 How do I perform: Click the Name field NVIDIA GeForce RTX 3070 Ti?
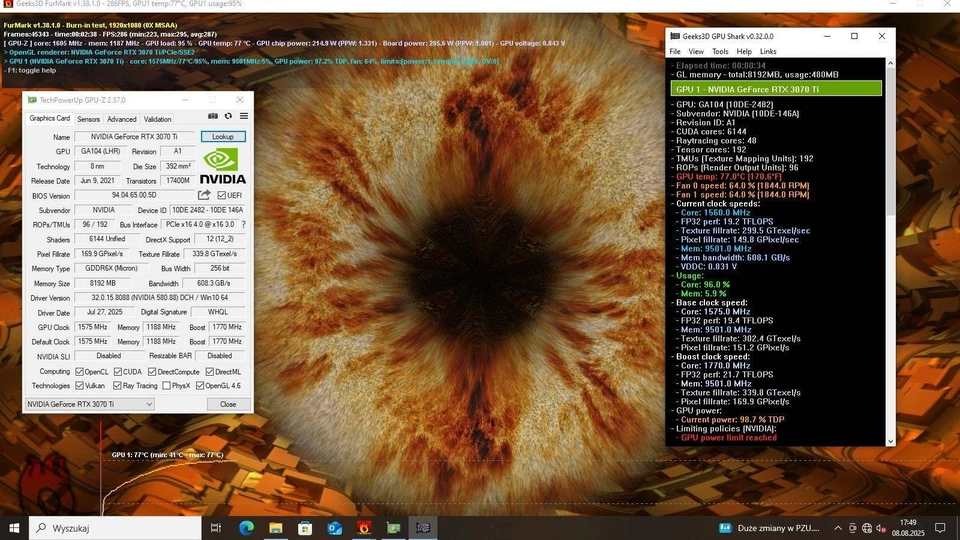[134, 137]
